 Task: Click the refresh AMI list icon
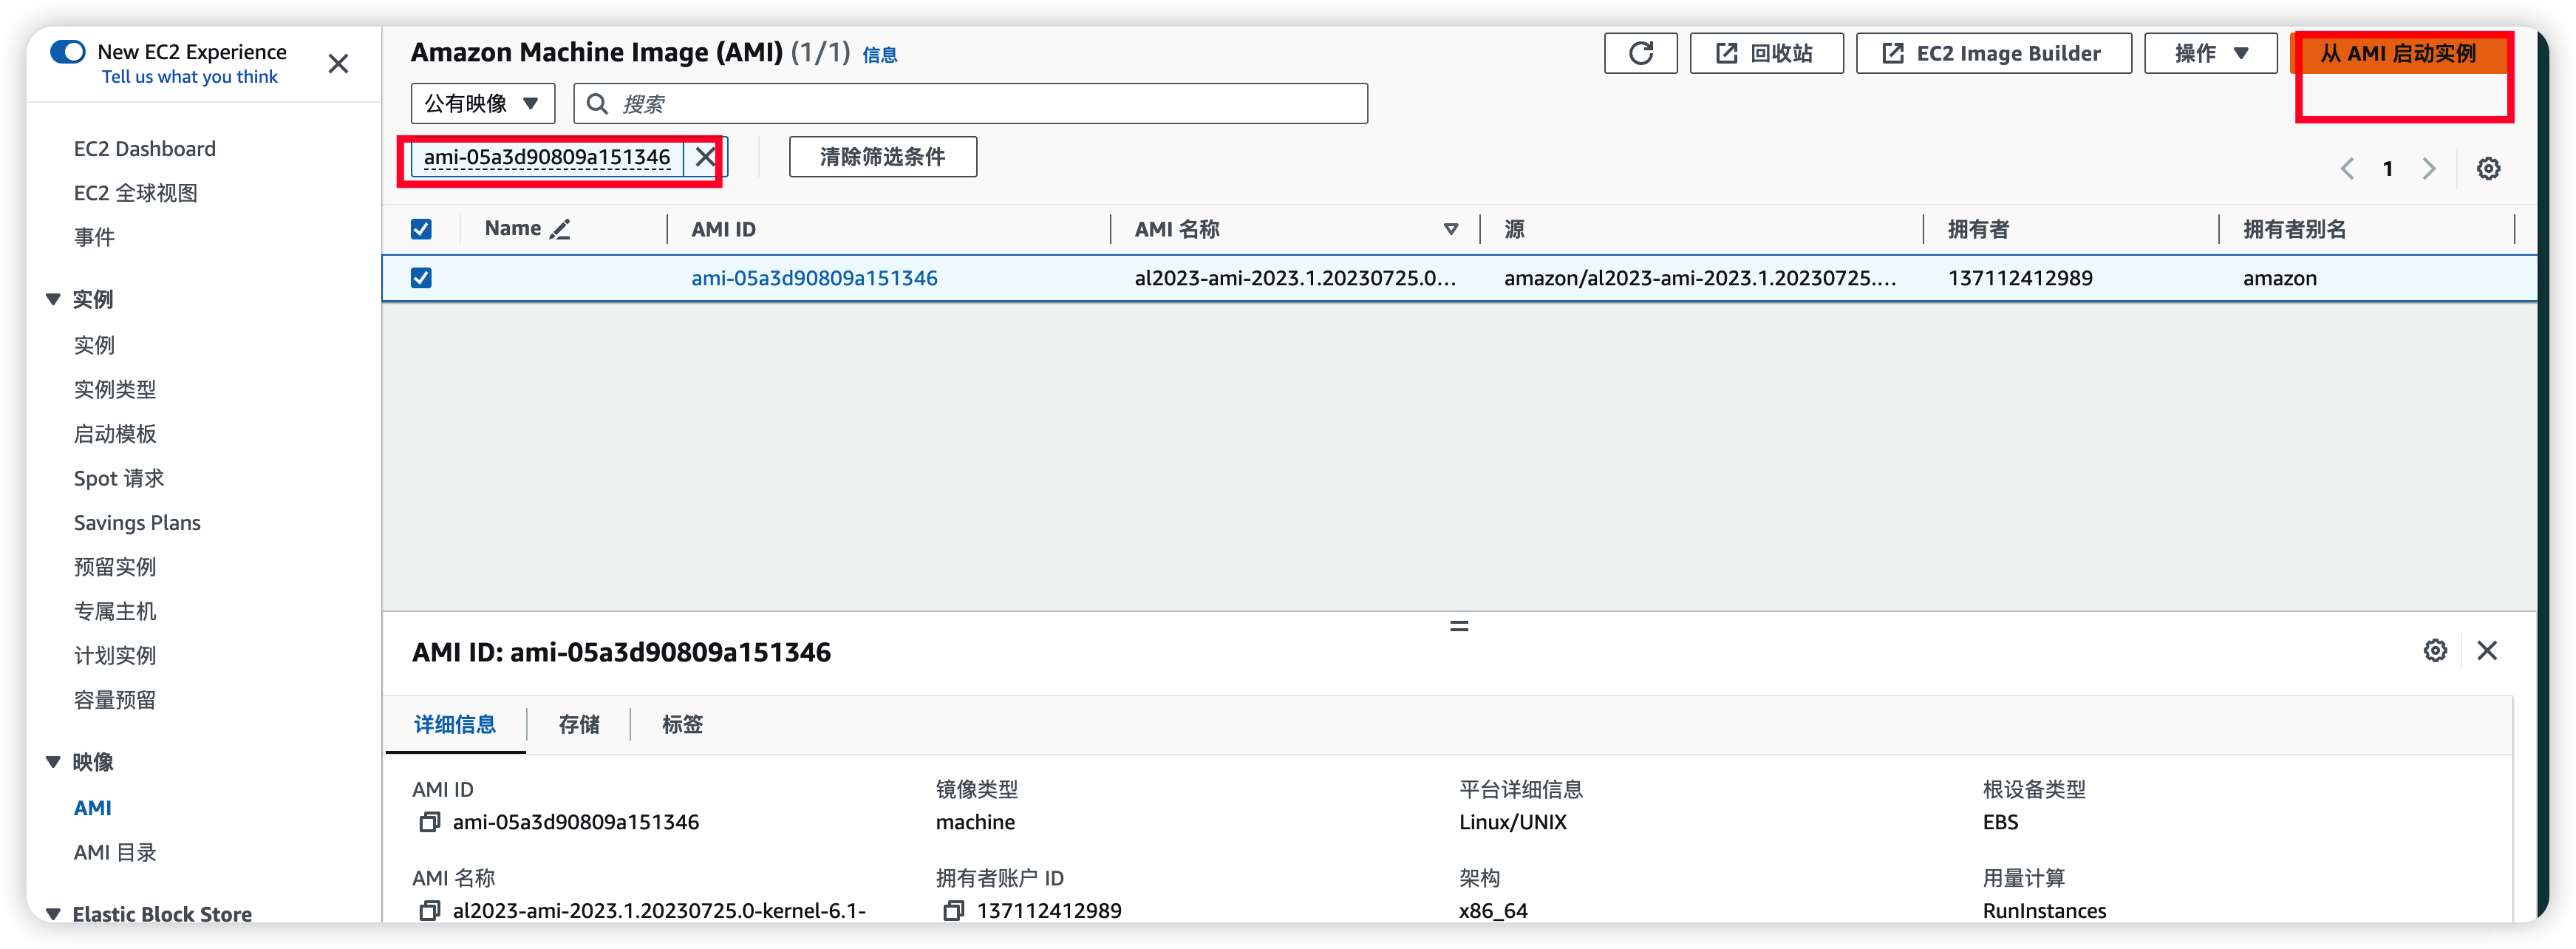click(x=1640, y=53)
